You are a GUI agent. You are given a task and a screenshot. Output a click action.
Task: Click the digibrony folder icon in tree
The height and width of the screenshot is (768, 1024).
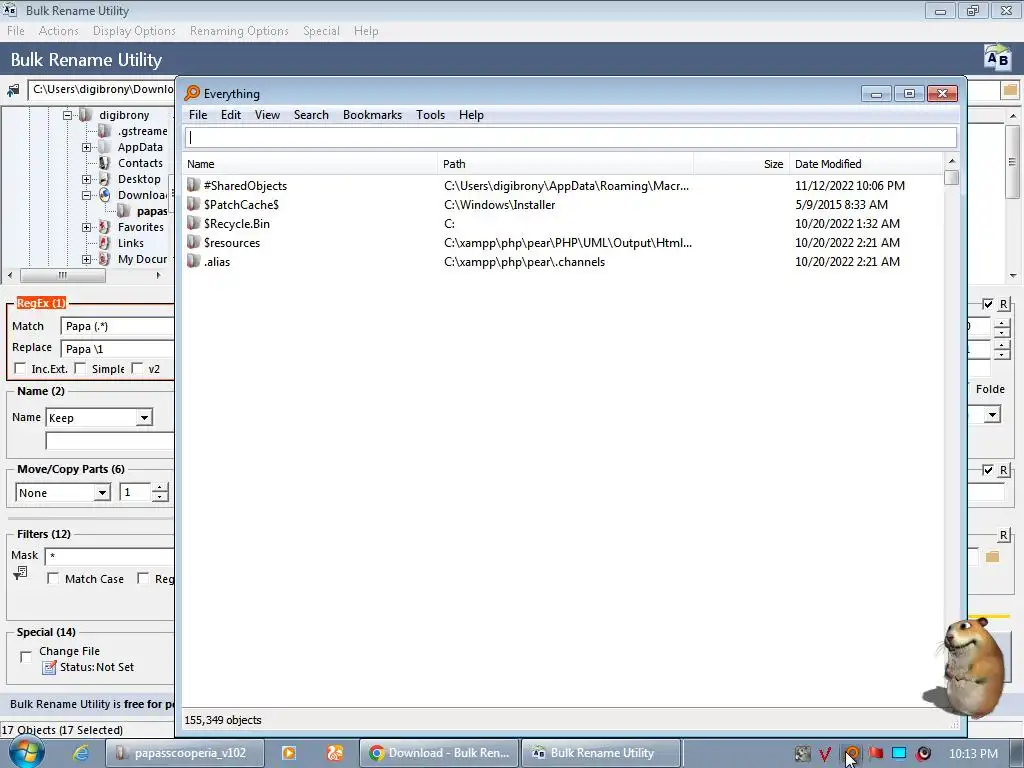[x=86, y=115]
